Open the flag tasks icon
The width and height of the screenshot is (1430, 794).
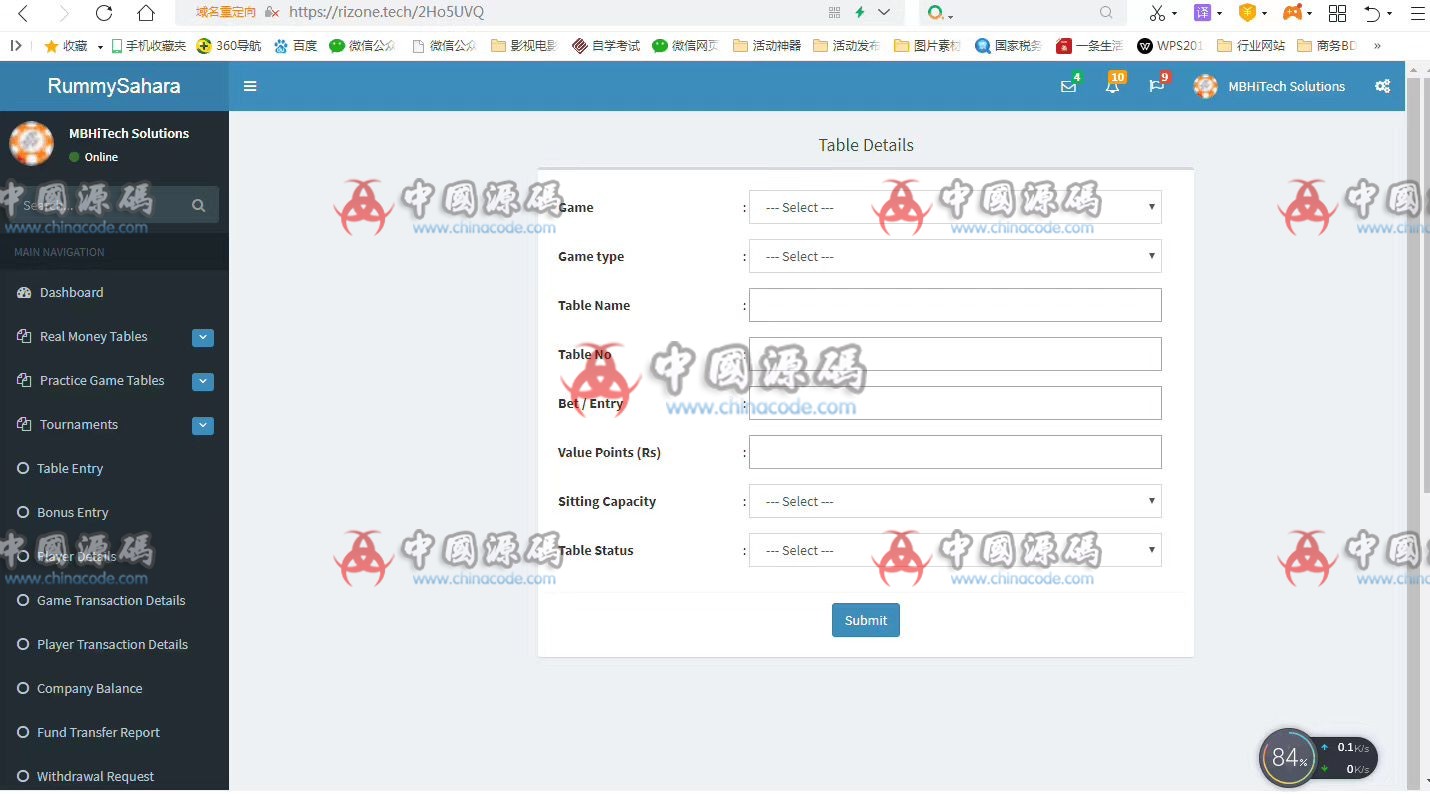coord(1156,87)
